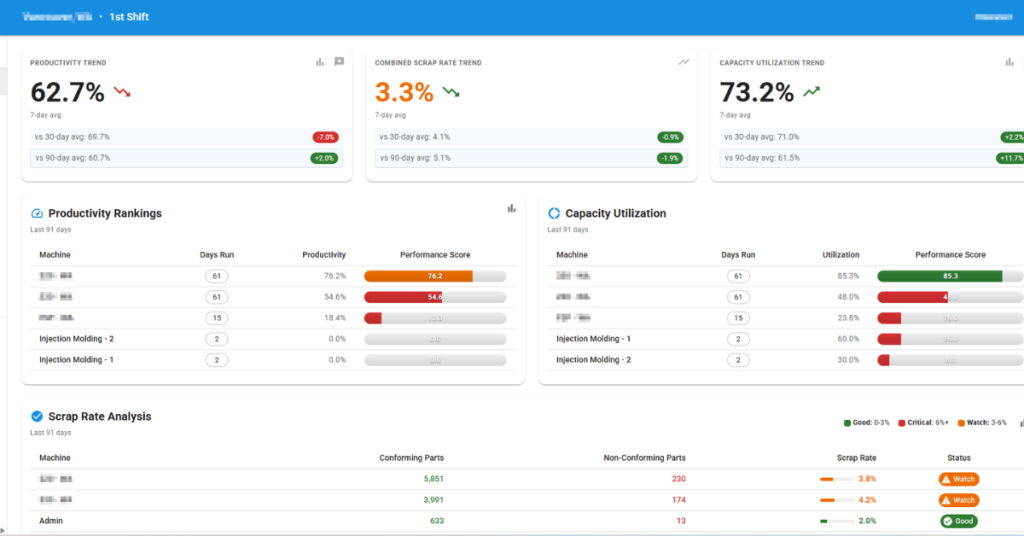
Task: Select Injection Molding - 2 in Productivity Rankings
Action: click(76, 339)
